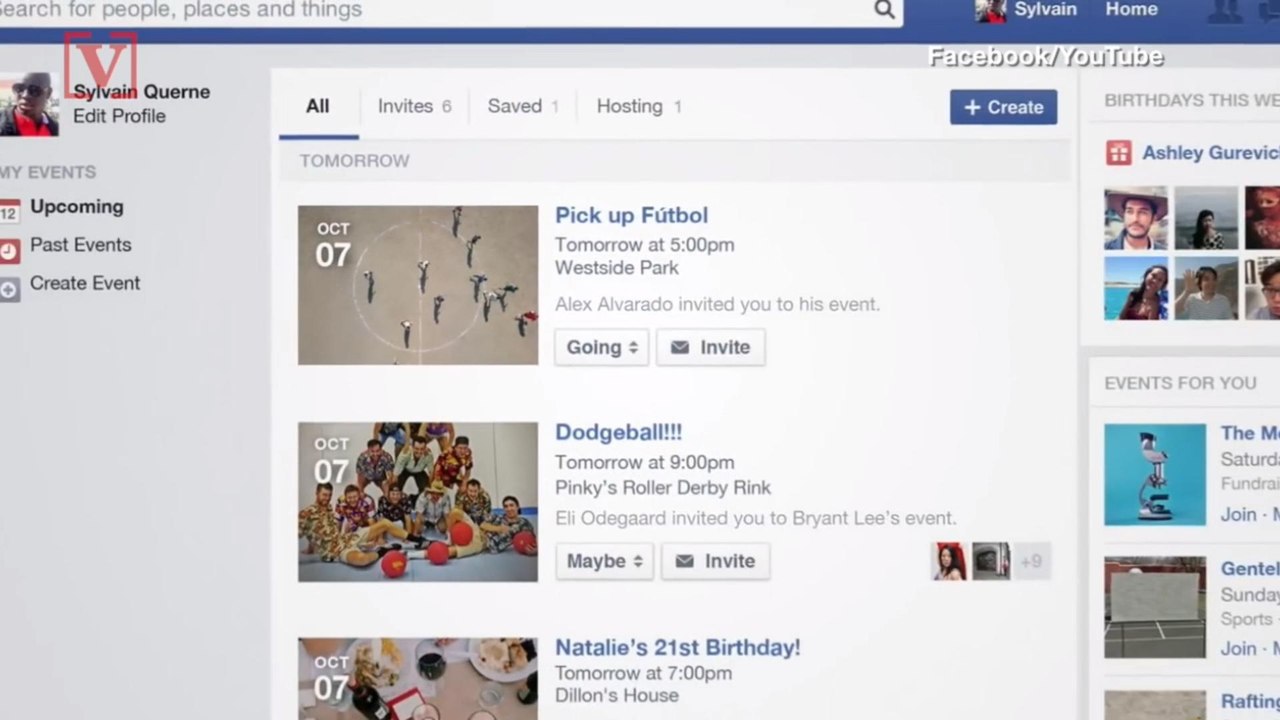Open the Going dropdown for Pick up Fútbol
Image resolution: width=1280 pixels, height=720 pixels.
[x=602, y=347]
